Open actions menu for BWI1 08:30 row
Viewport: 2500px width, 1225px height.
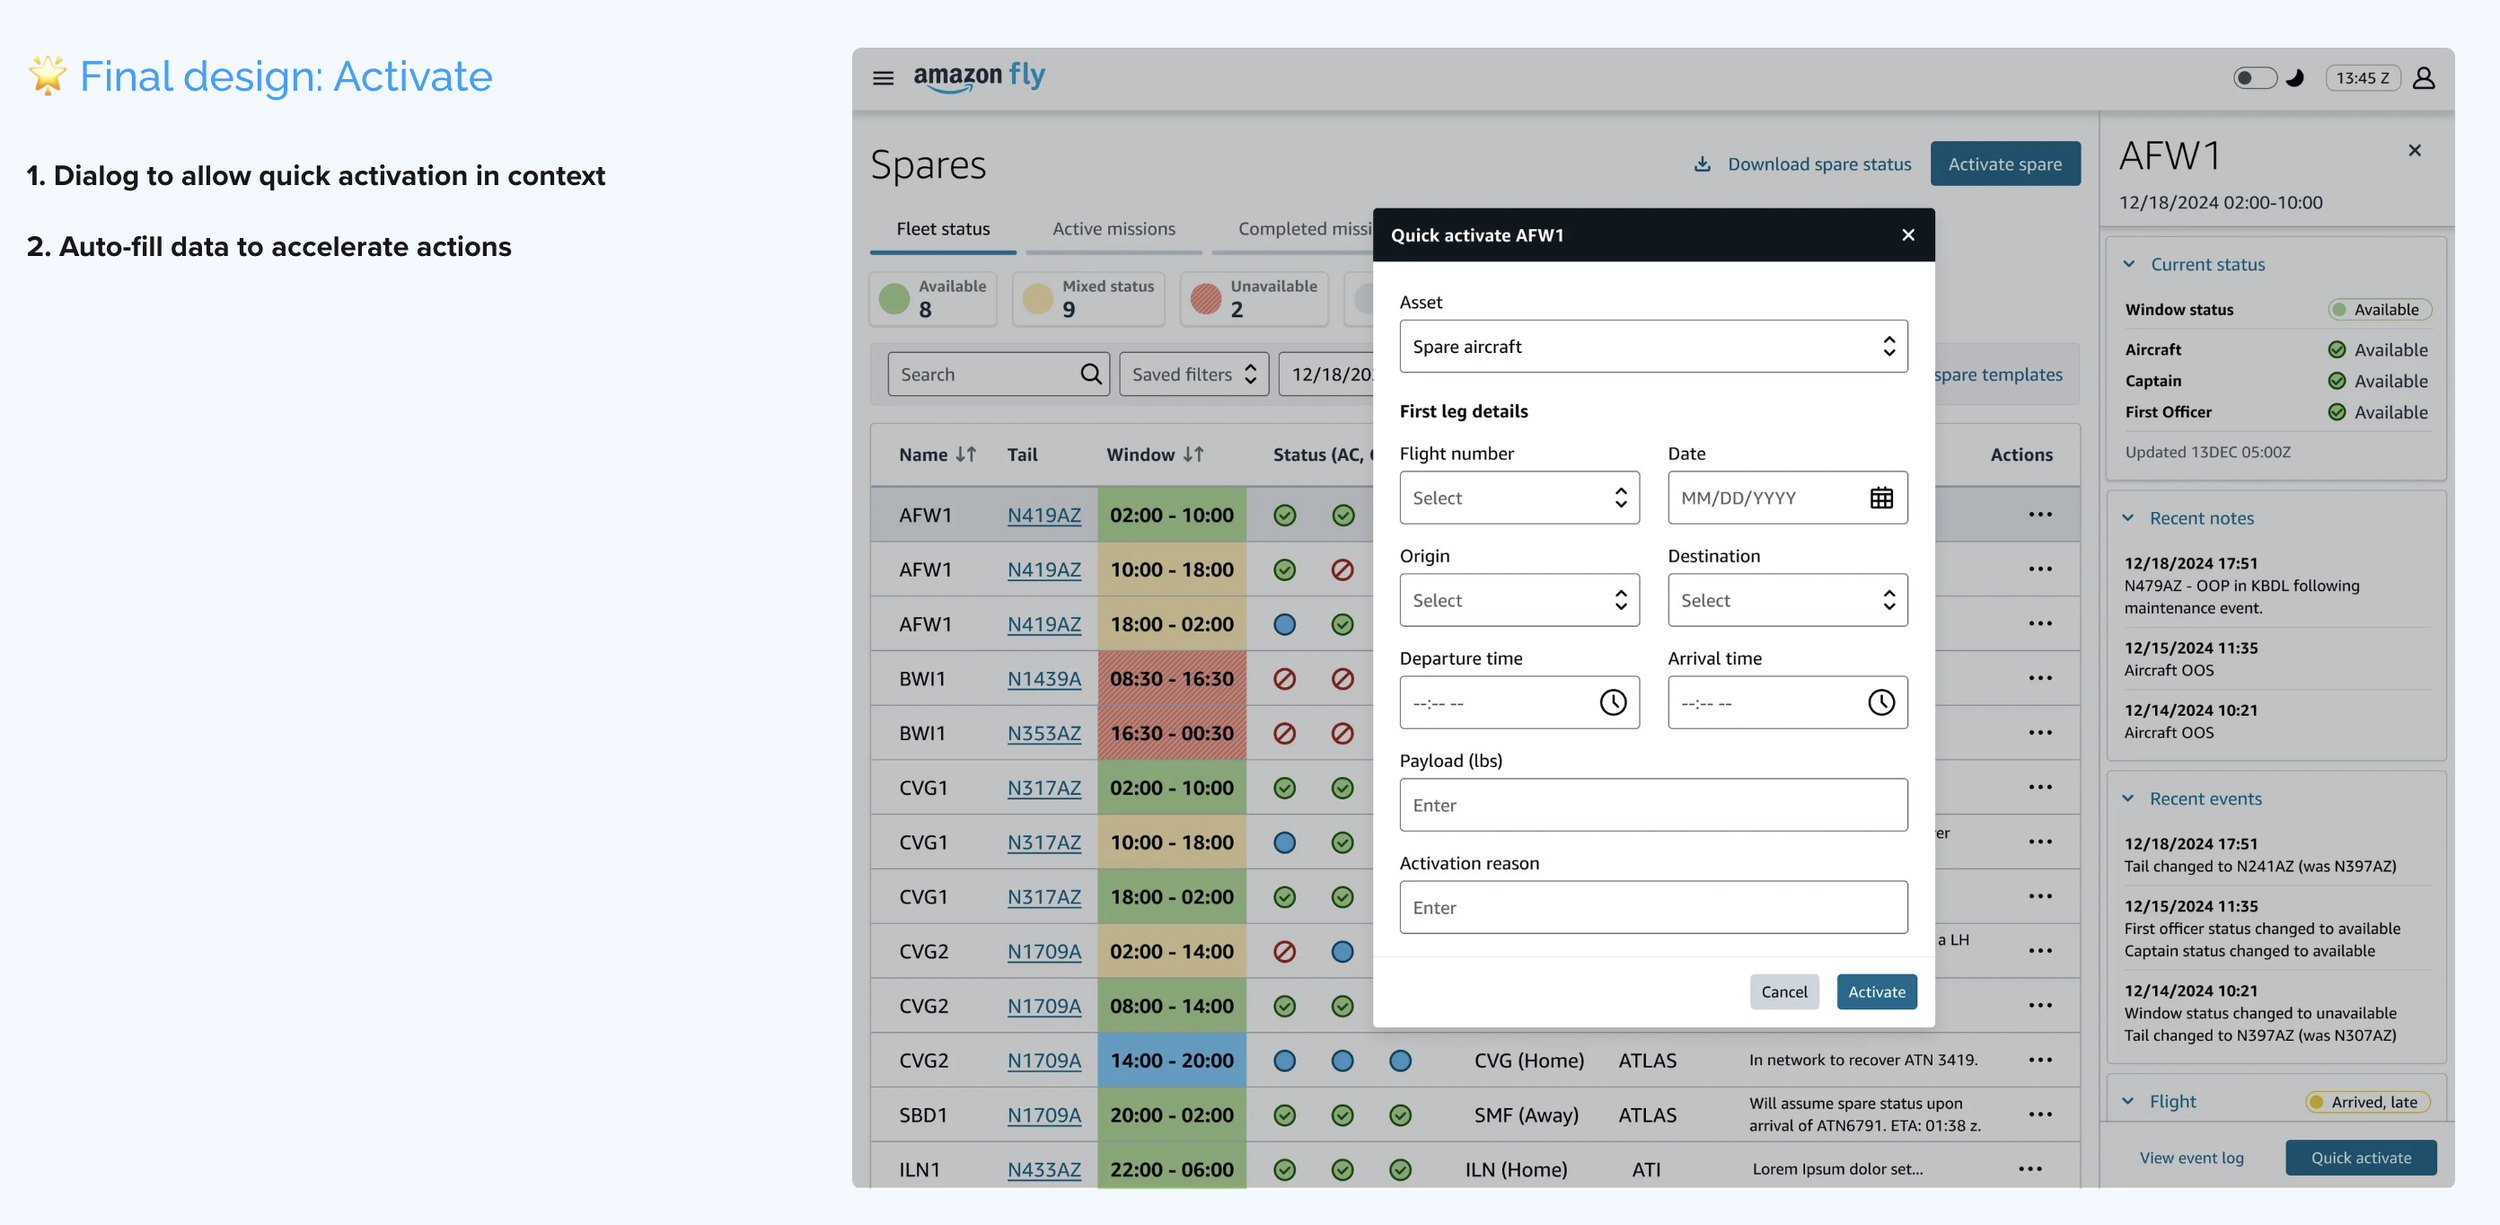point(2040,679)
